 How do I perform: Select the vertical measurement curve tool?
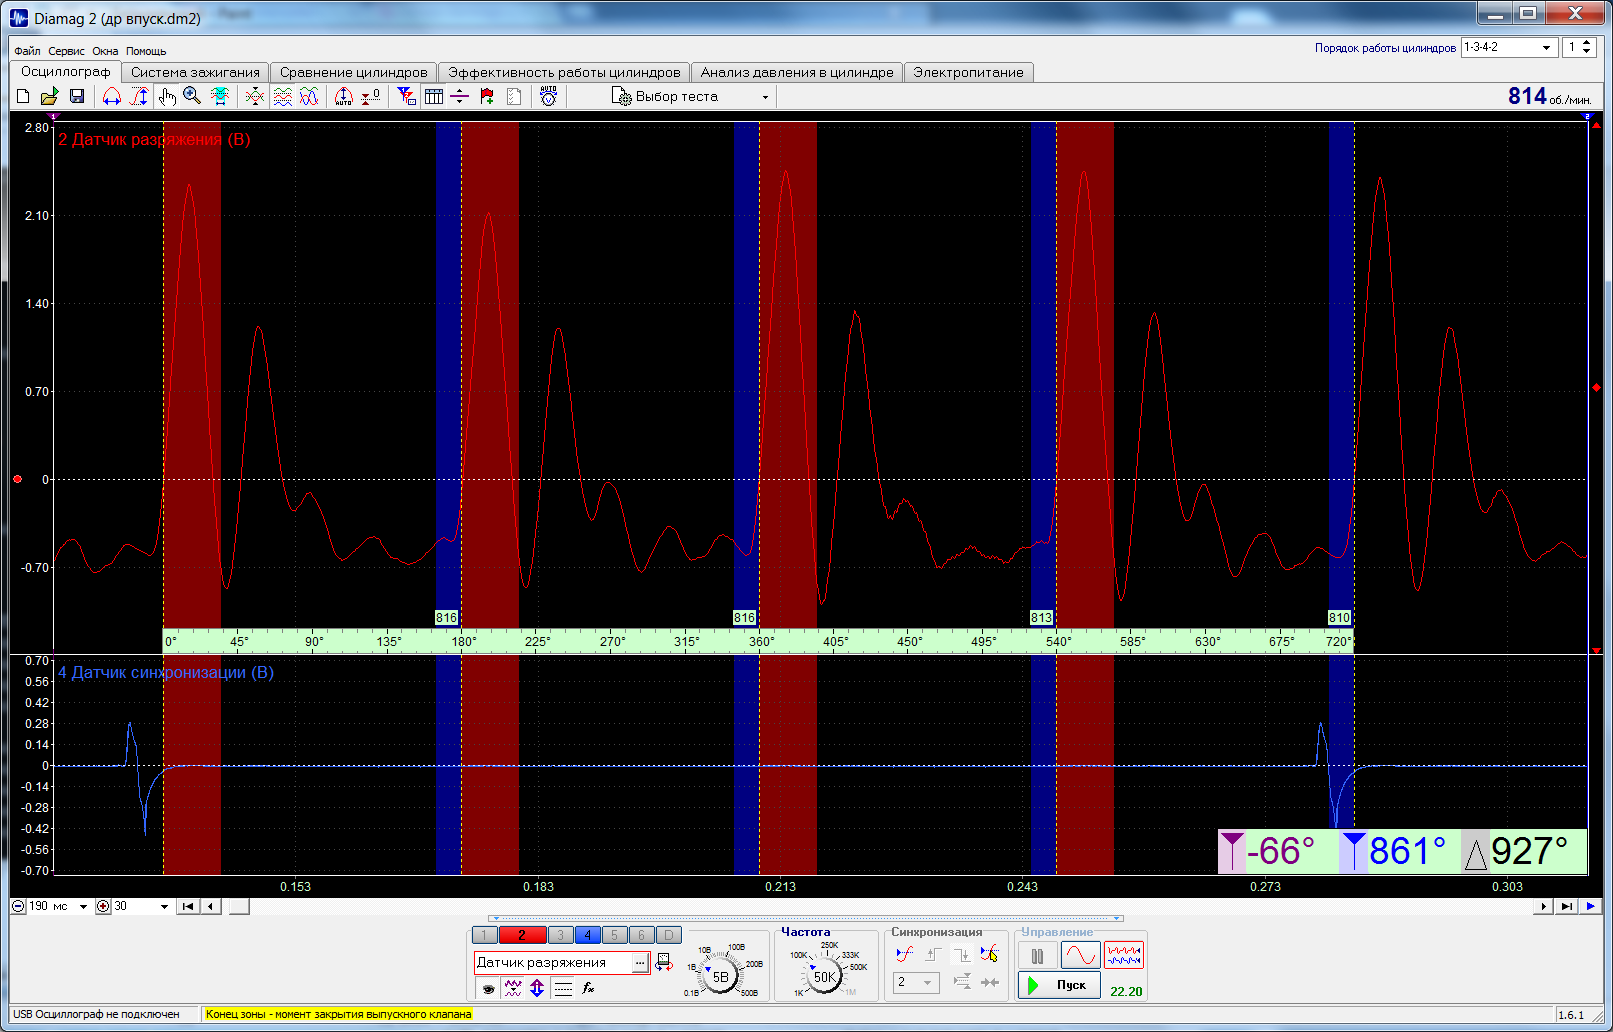click(x=139, y=96)
